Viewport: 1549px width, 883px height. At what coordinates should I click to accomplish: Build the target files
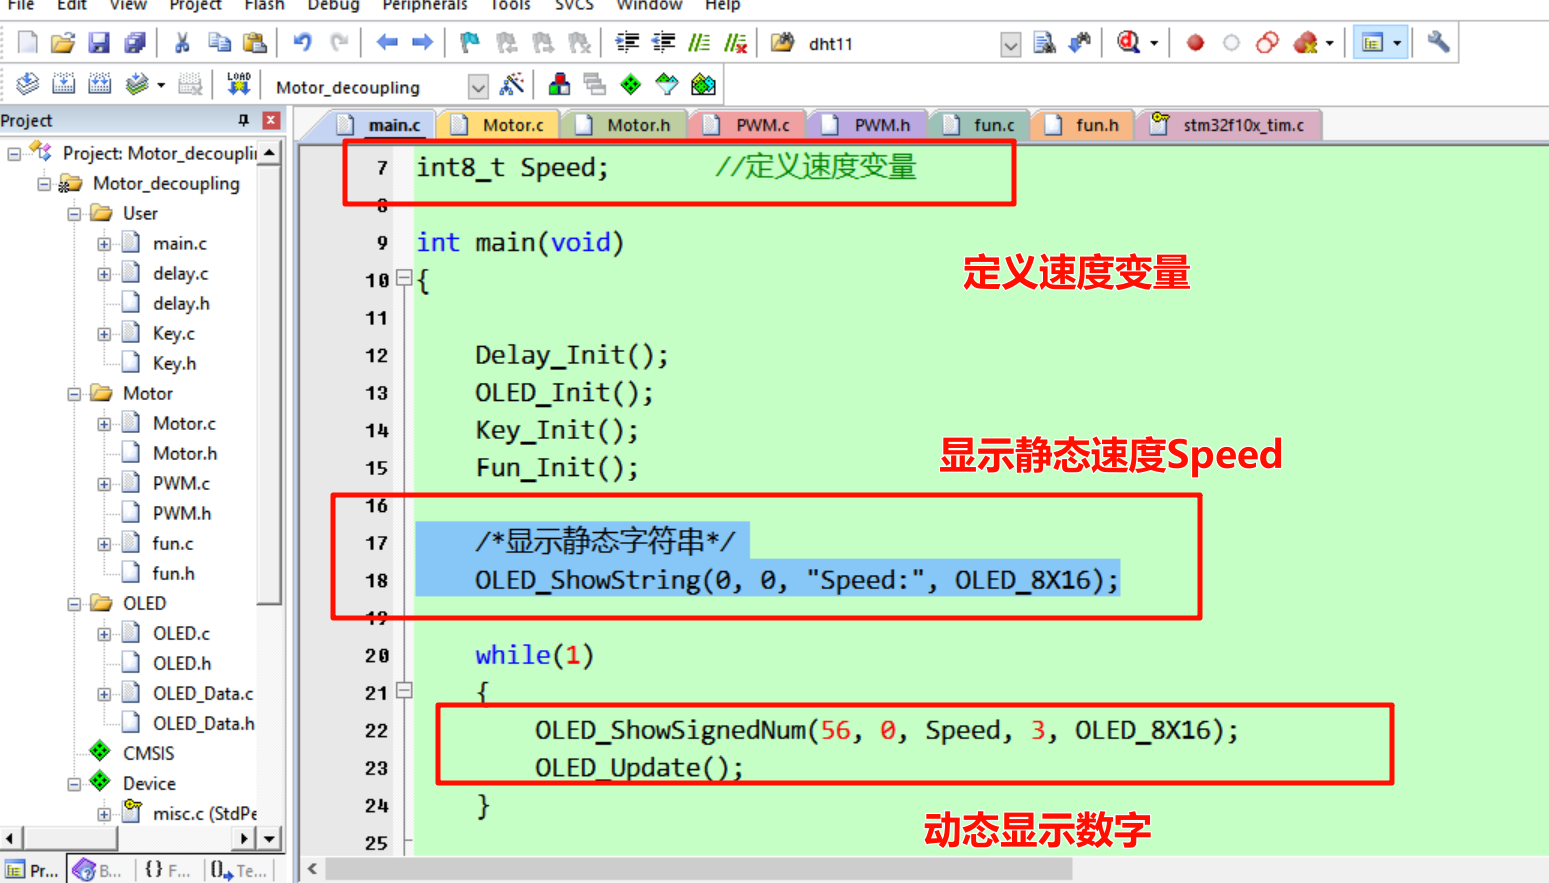[63, 85]
